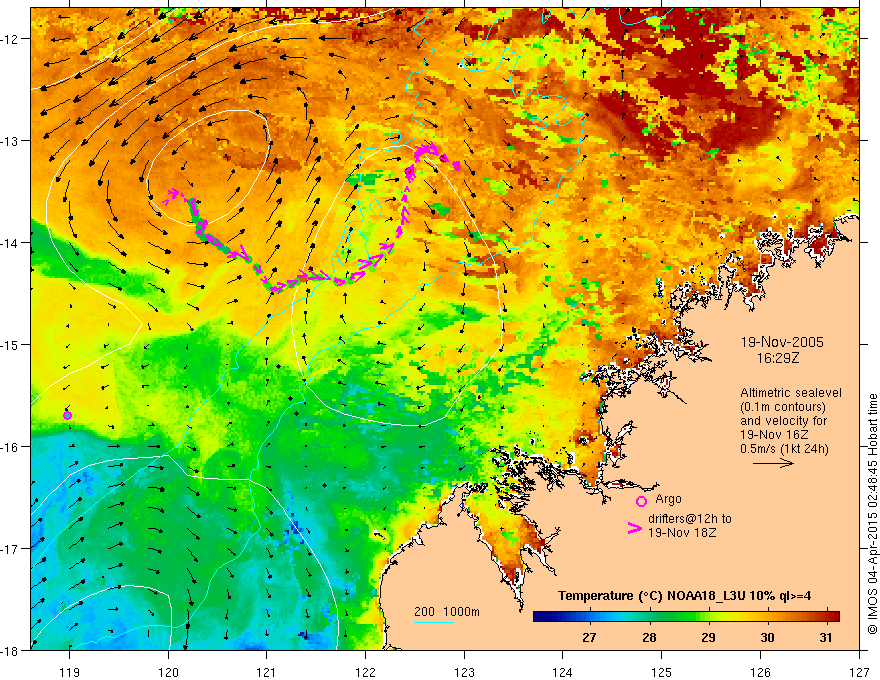Click the '19-Nov-2005' date label
Screen dimensions: 880x680
click(x=782, y=342)
